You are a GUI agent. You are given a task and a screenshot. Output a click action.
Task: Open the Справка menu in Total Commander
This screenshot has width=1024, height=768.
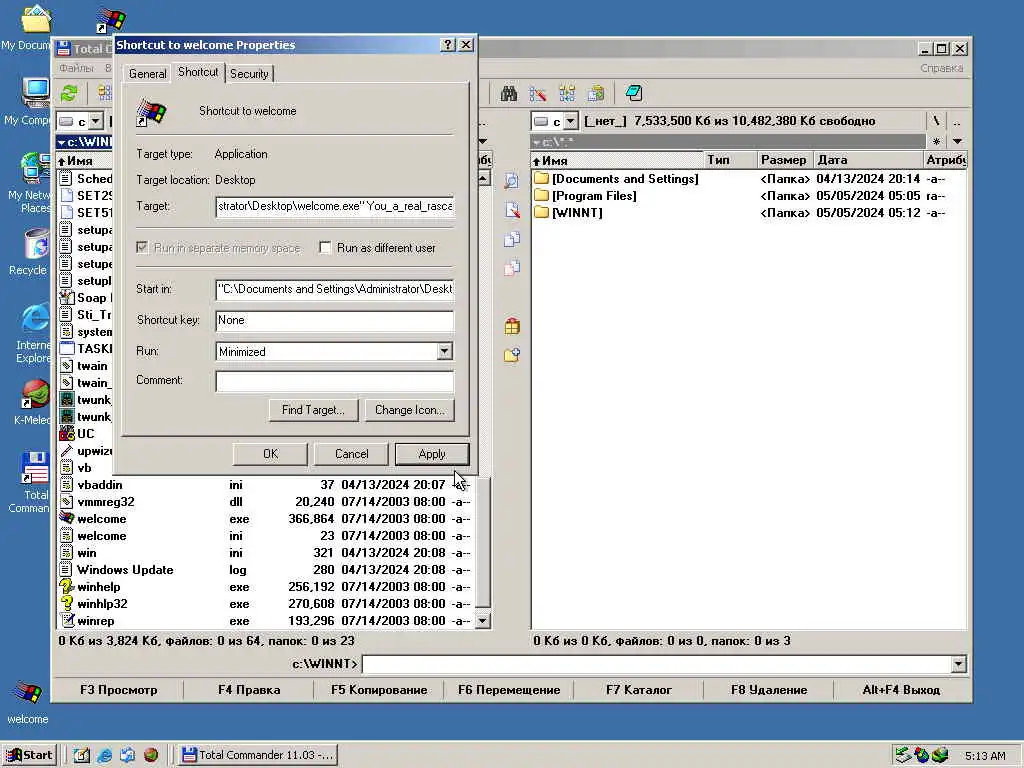[x=942, y=68]
